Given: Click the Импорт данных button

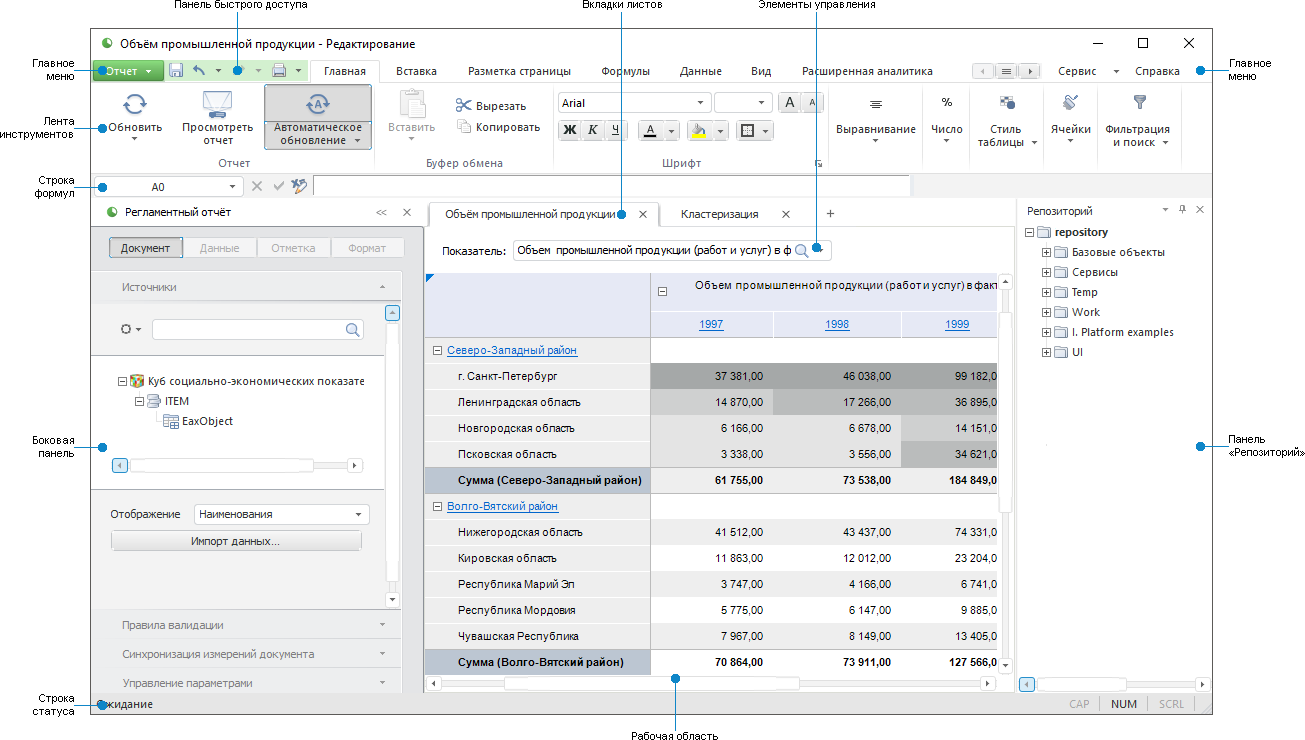Looking at the screenshot, I should point(235,541).
